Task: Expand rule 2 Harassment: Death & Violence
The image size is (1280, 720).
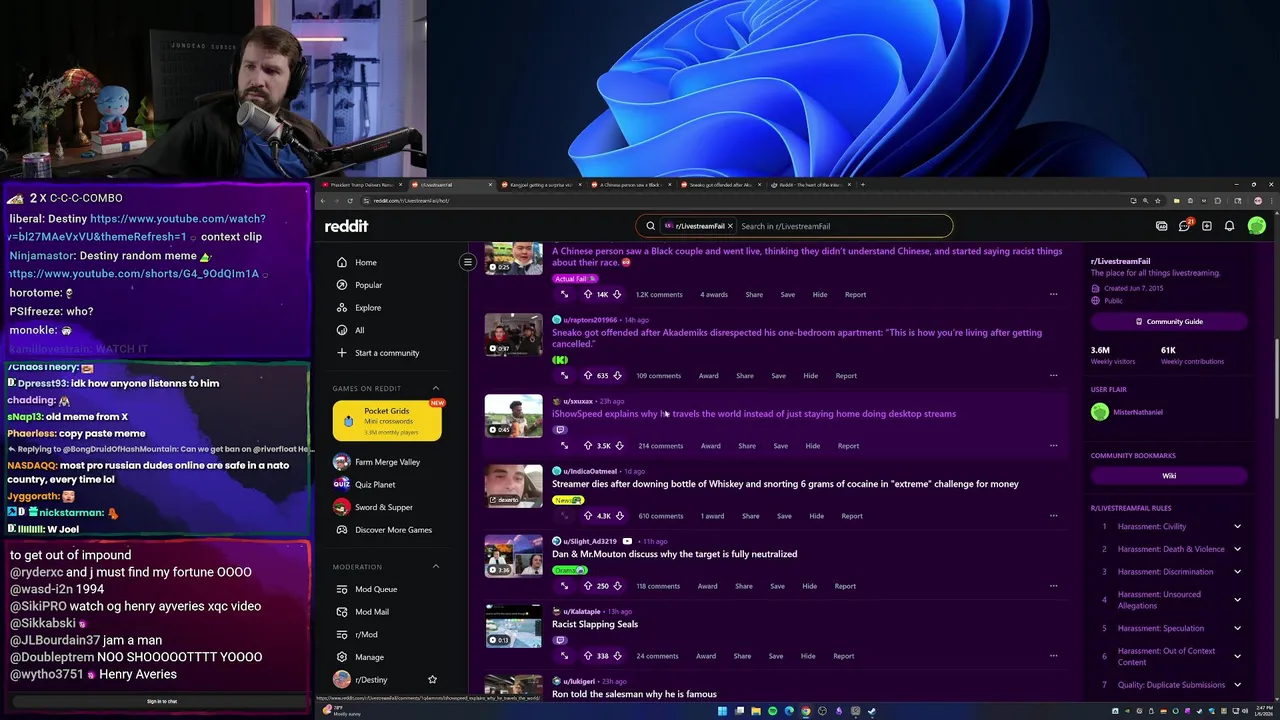Action: tap(1237, 549)
